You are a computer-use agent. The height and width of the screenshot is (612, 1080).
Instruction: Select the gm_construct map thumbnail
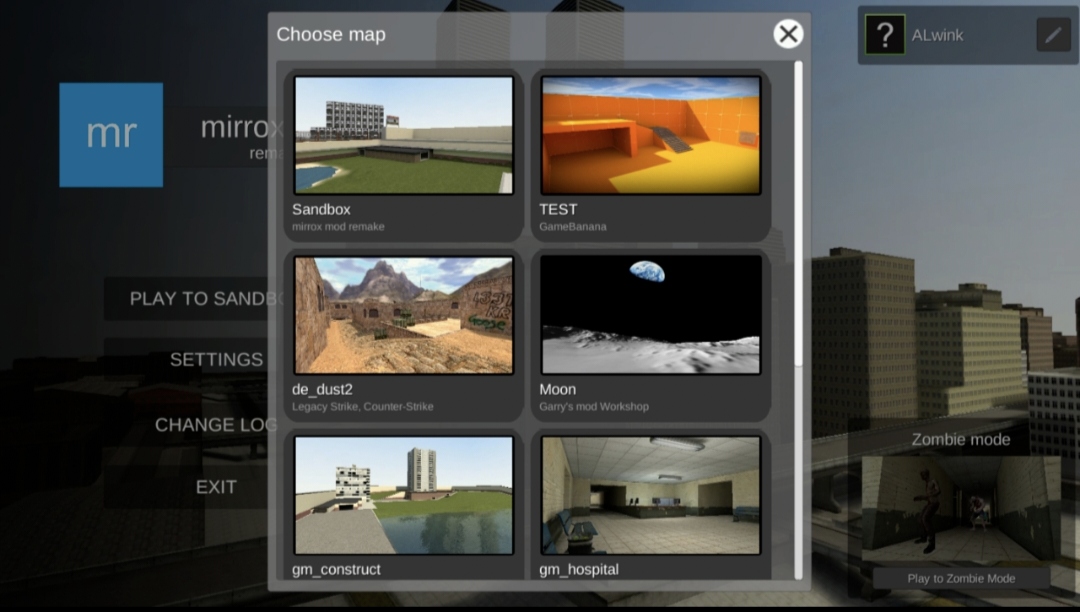click(x=403, y=495)
